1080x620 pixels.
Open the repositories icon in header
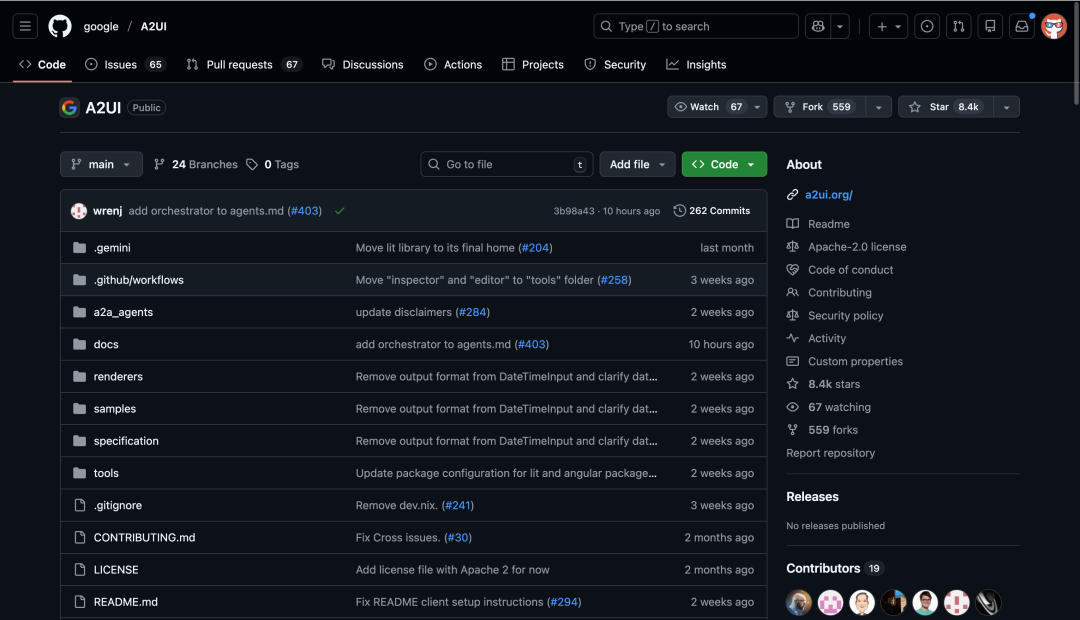pos(990,26)
